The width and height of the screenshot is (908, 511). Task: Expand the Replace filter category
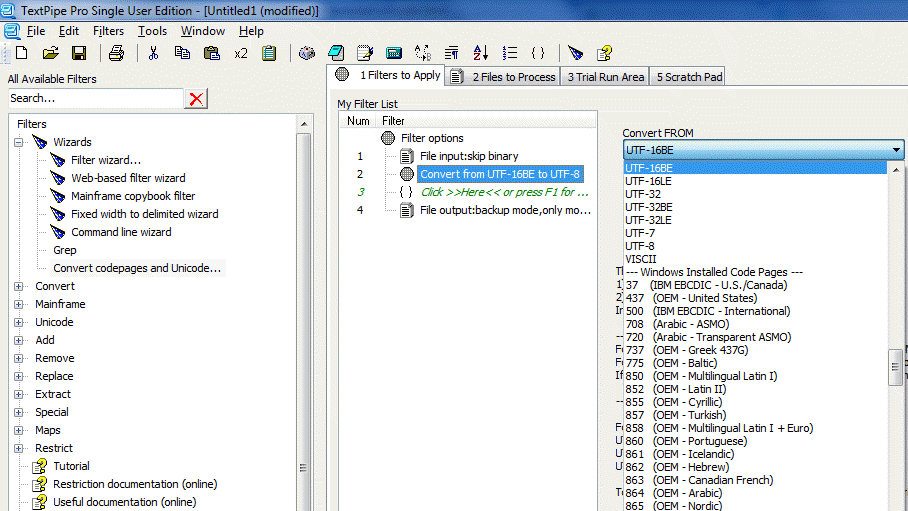tap(19, 376)
